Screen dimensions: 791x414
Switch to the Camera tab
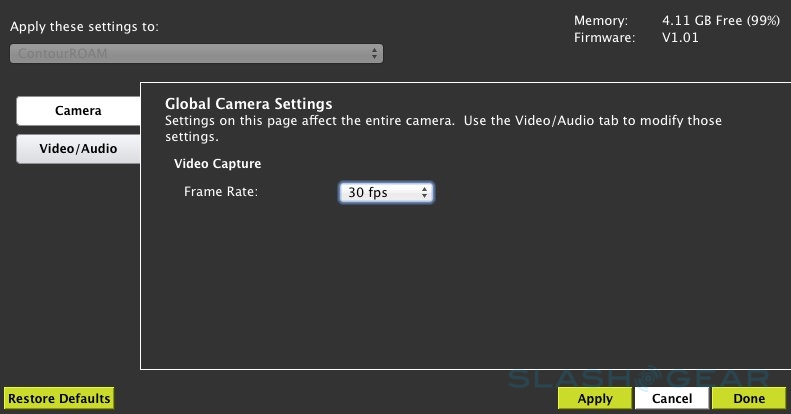[77, 111]
